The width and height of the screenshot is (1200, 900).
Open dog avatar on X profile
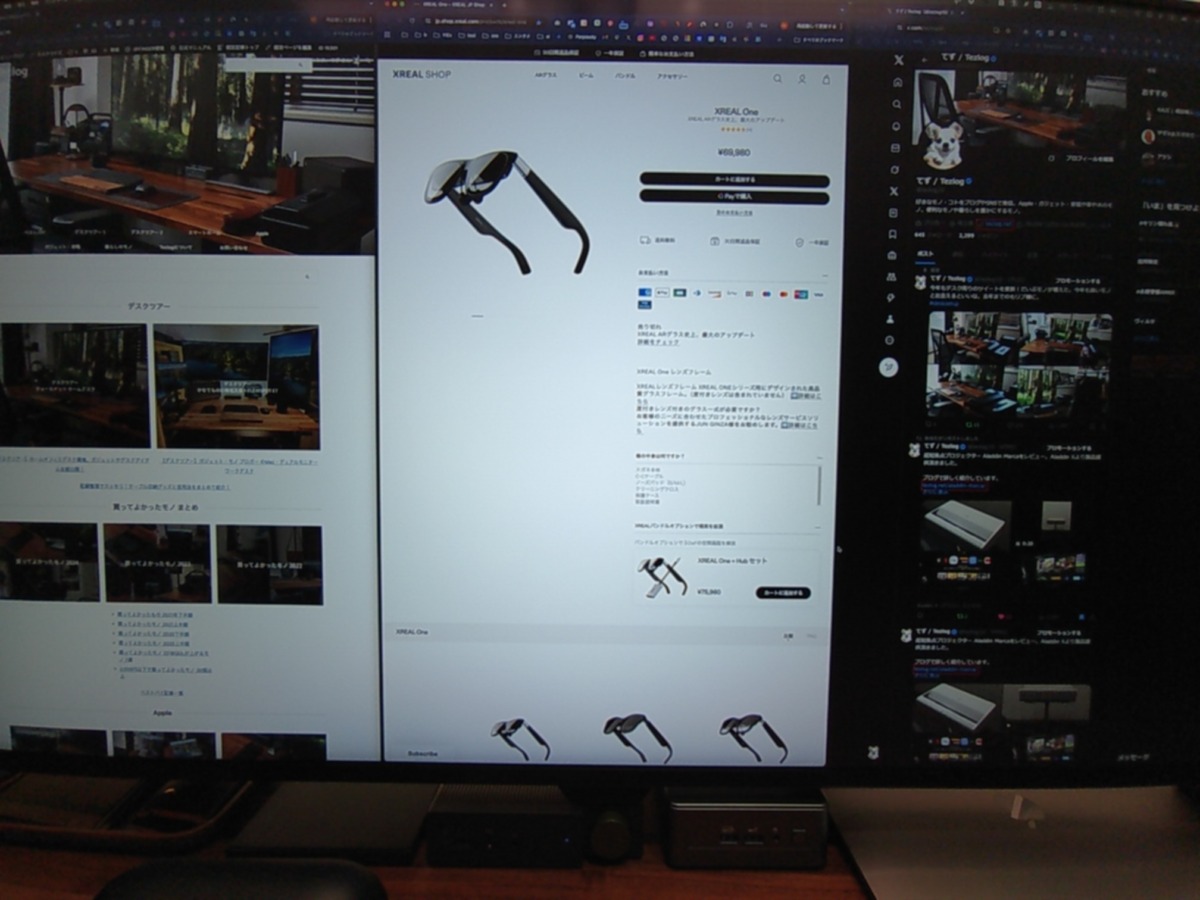[942, 144]
